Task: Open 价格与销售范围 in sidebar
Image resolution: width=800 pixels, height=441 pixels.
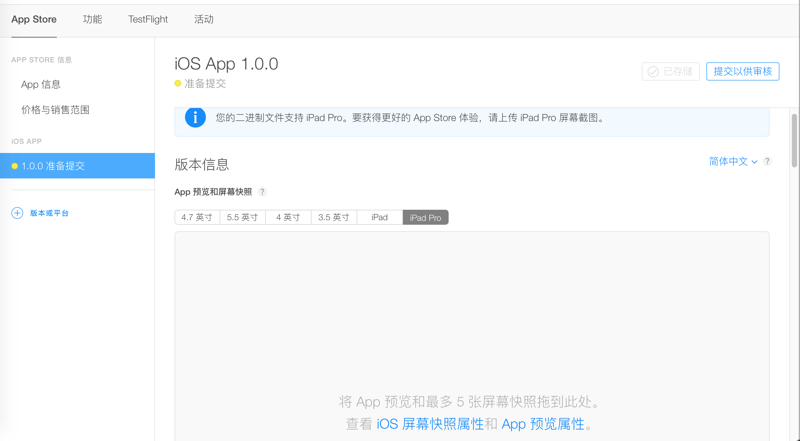Action: click(55, 110)
